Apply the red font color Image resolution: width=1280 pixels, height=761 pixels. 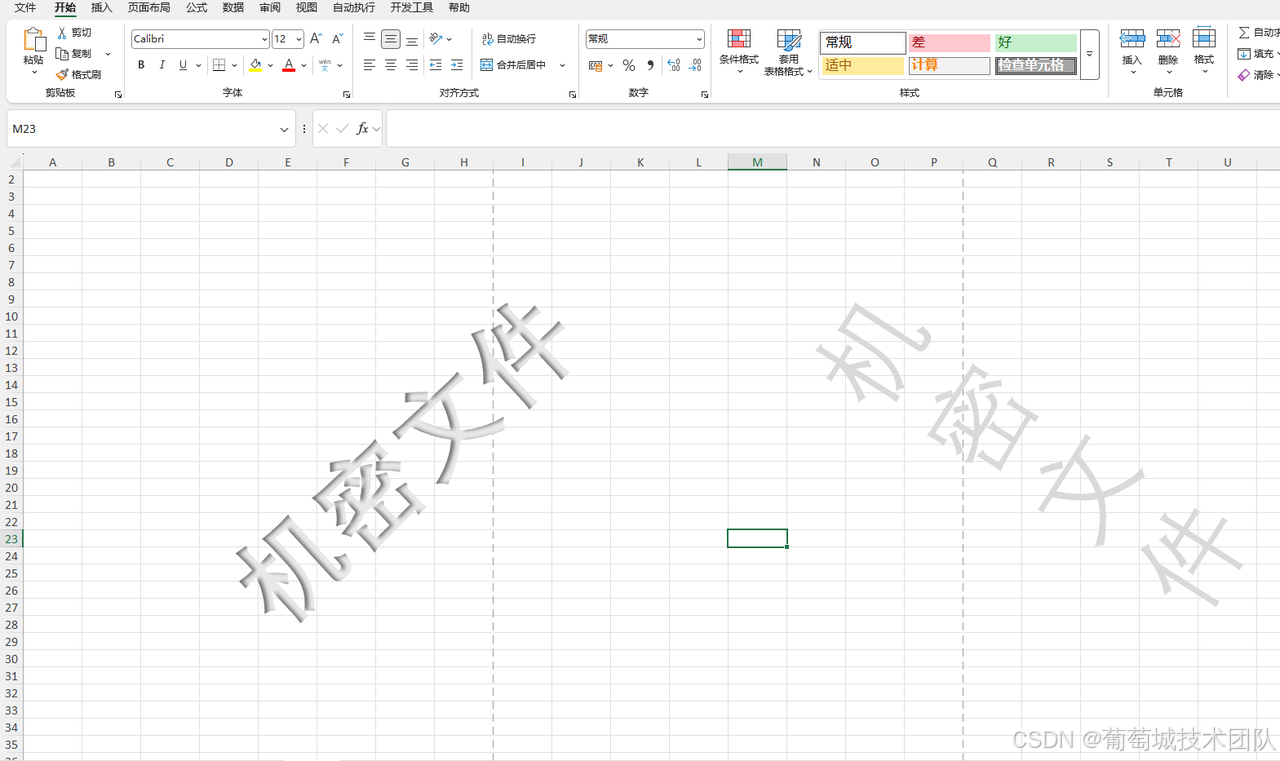[289, 65]
